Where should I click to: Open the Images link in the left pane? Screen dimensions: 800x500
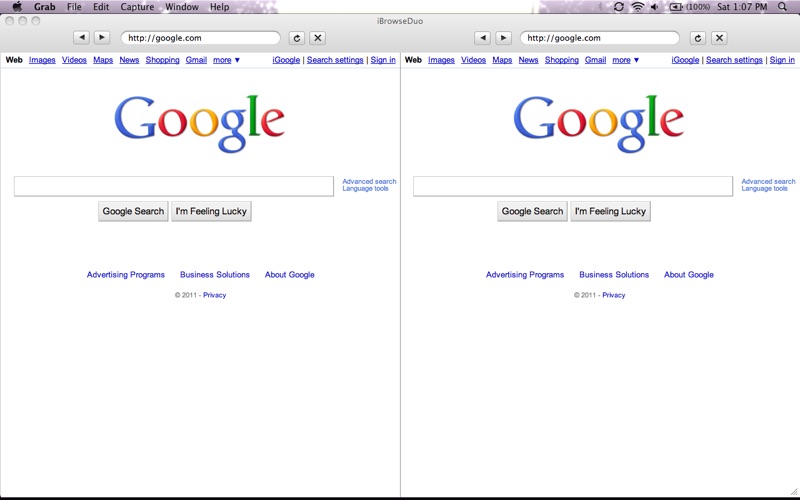pyautogui.click(x=42, y=60)
